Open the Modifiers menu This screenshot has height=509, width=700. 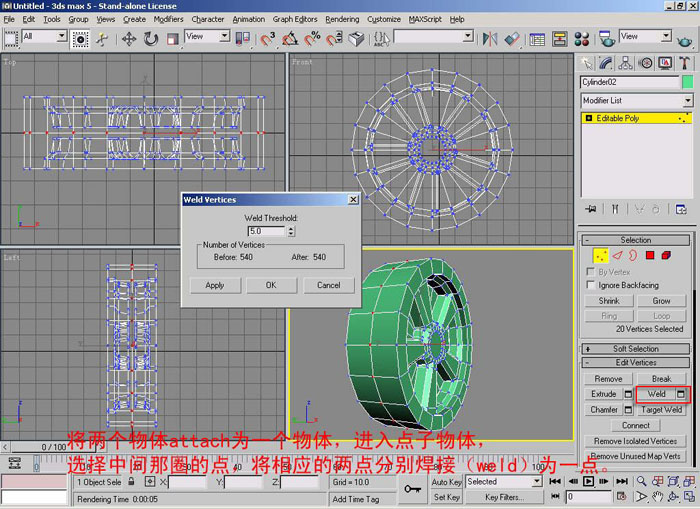(168, 19)
